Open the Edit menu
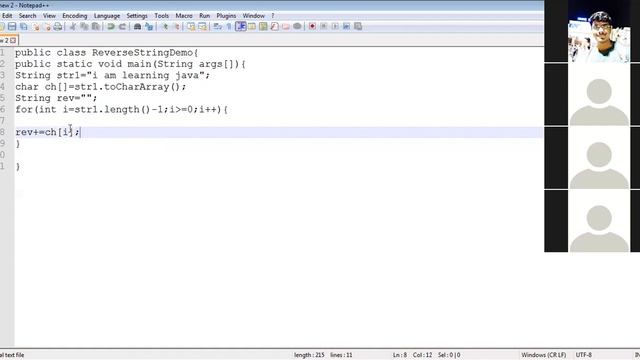This screenshot has width=640, height=360. [7, 16]
